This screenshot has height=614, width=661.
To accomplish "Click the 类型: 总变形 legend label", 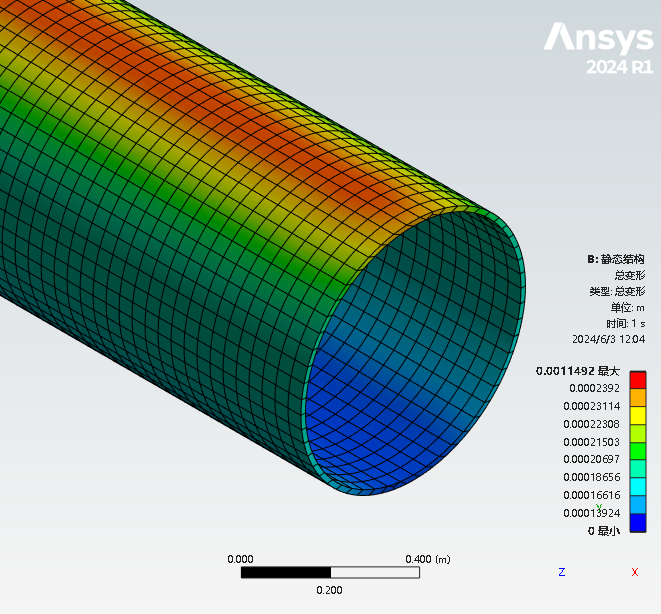I will 617,291.
